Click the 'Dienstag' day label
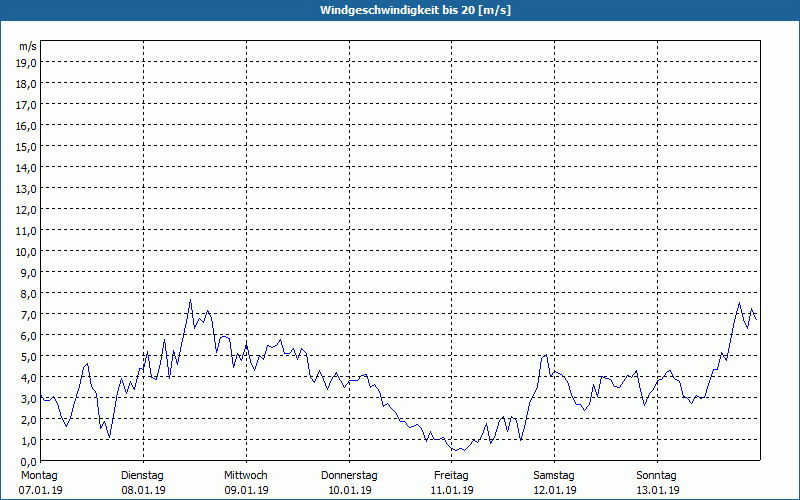This screenshot has width=800, height=500. click(142, 476)
